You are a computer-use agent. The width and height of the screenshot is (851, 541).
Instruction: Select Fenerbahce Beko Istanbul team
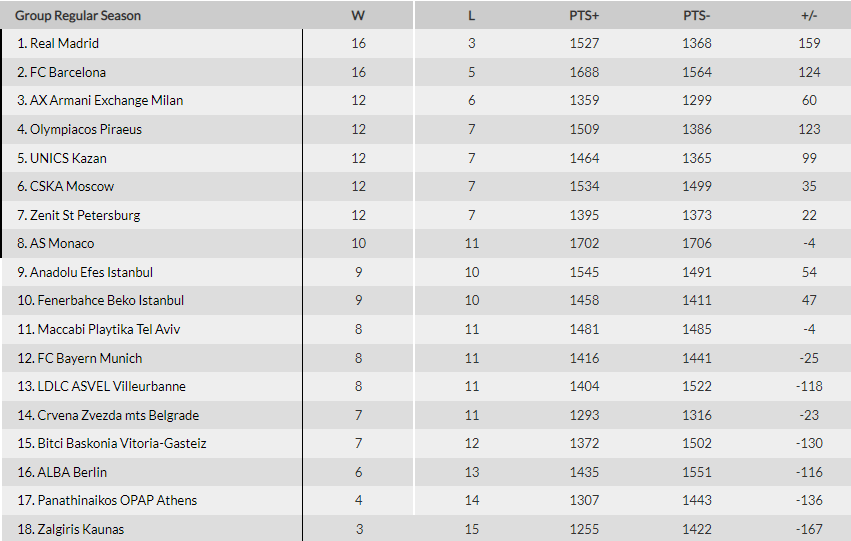pos(111,300)
